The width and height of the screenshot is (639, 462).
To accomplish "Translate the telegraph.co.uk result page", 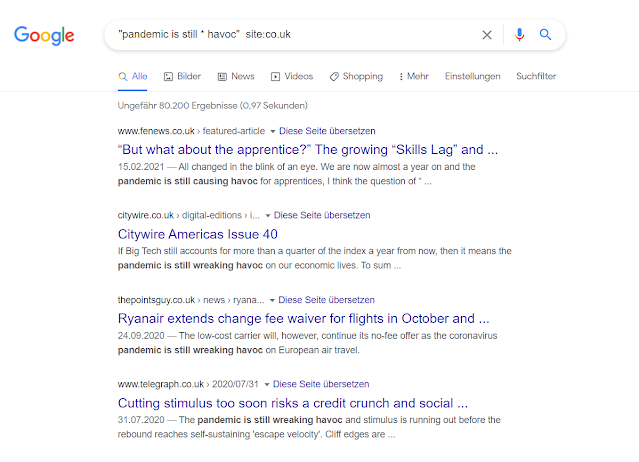I will (x=321, y=384).
